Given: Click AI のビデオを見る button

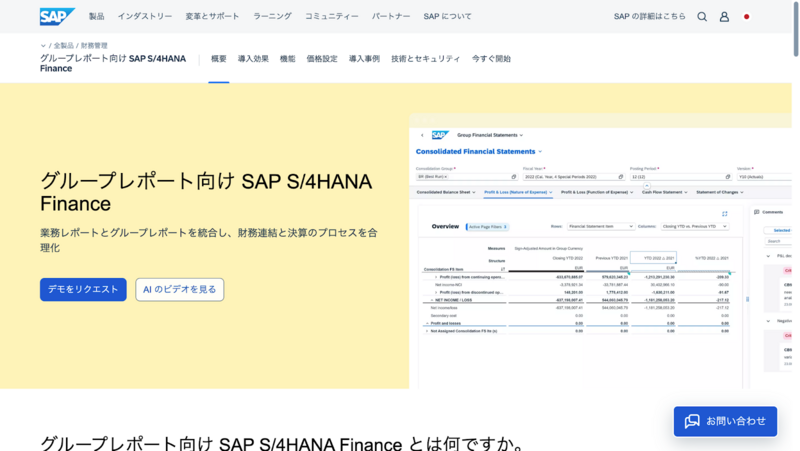Looking at the screenshot, I should (180, 289).
